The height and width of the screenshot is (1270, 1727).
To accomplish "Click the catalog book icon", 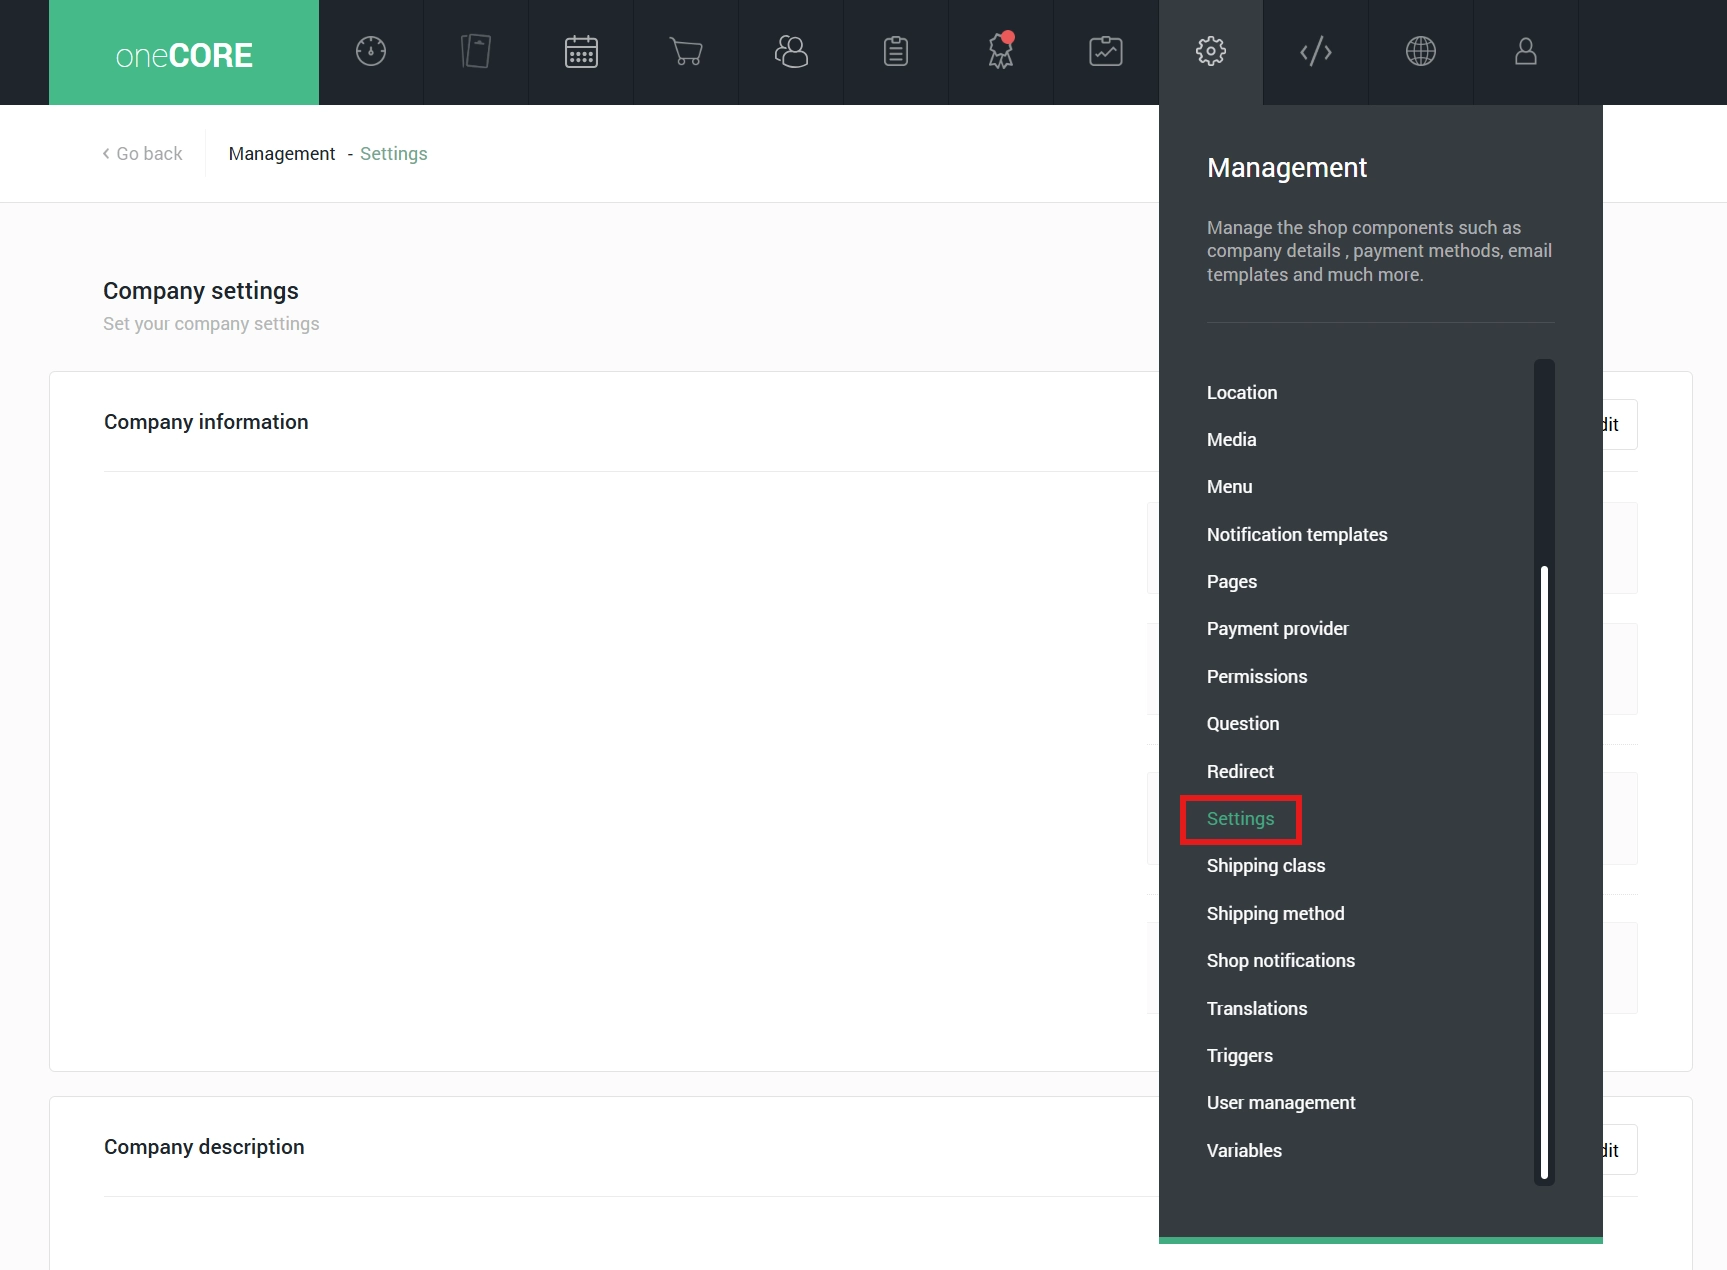I will point(476,52).
